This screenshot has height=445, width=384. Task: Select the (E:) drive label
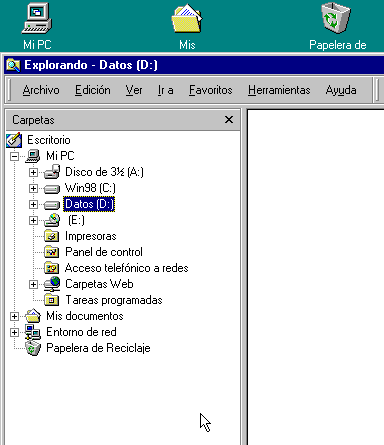76,220
